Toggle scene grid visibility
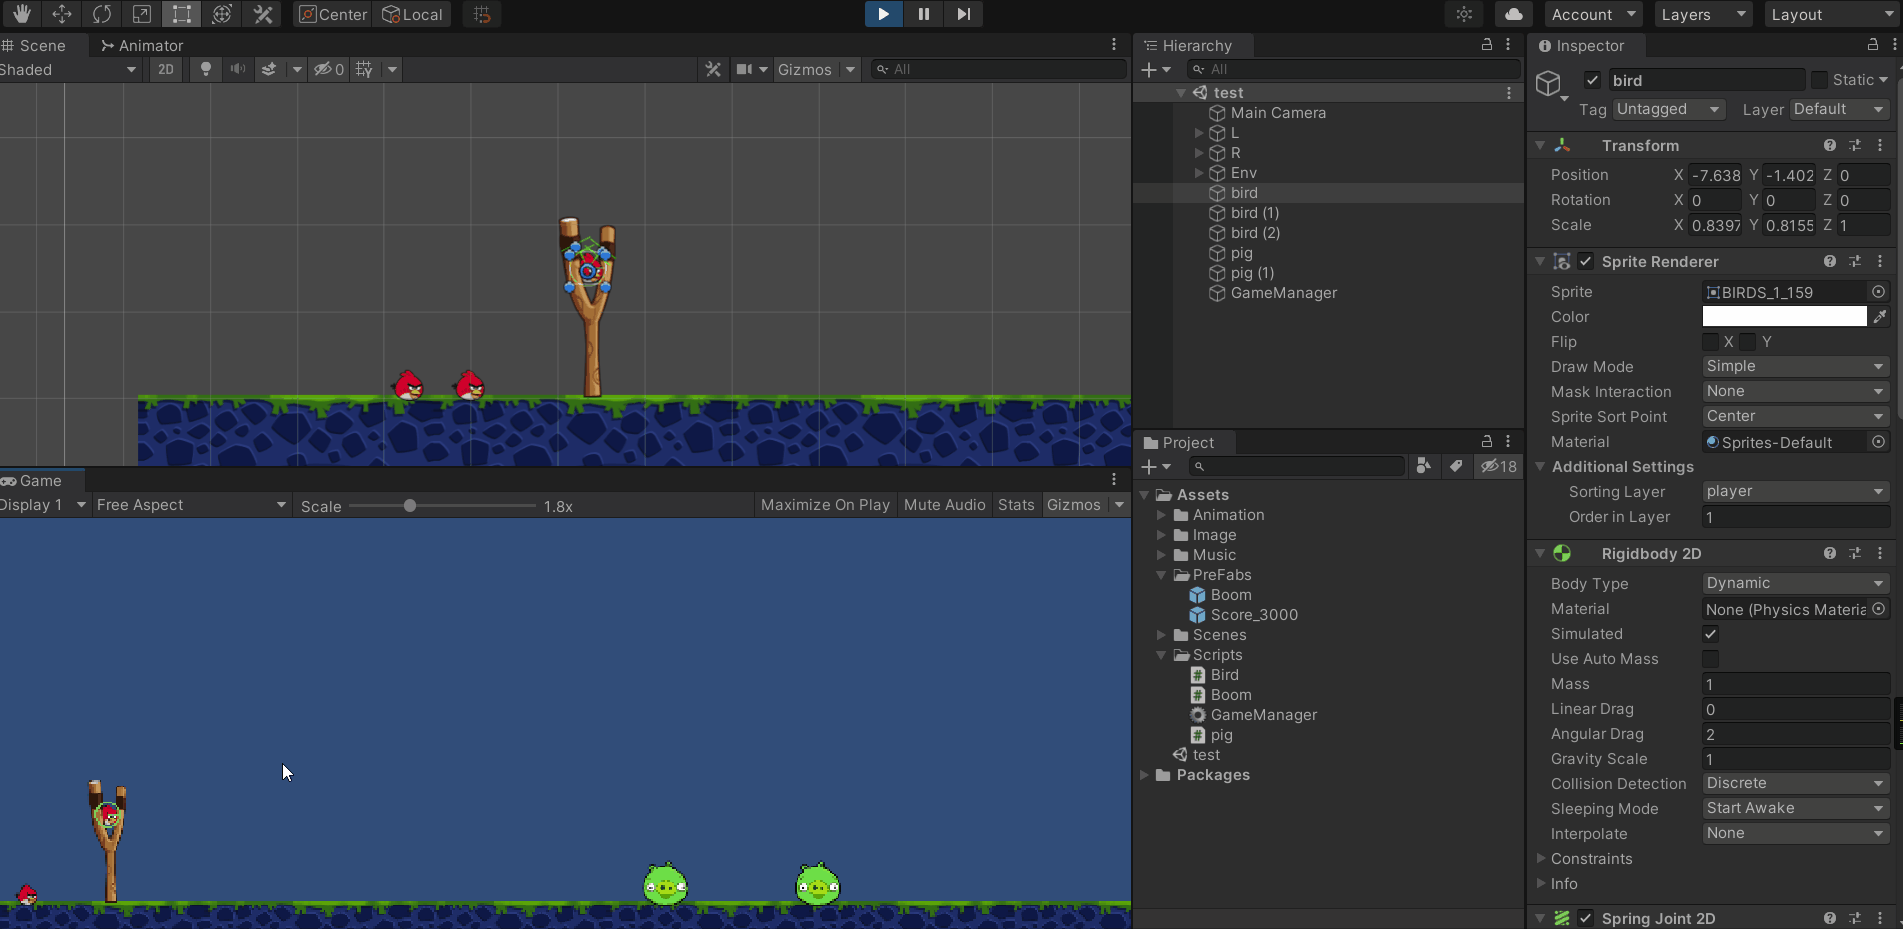 (365, 69)
